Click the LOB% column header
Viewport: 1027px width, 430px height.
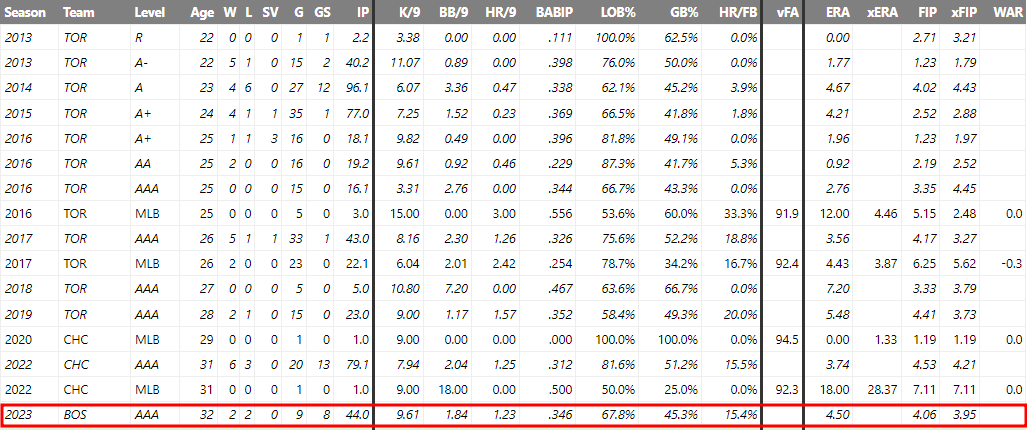[618, 12]
